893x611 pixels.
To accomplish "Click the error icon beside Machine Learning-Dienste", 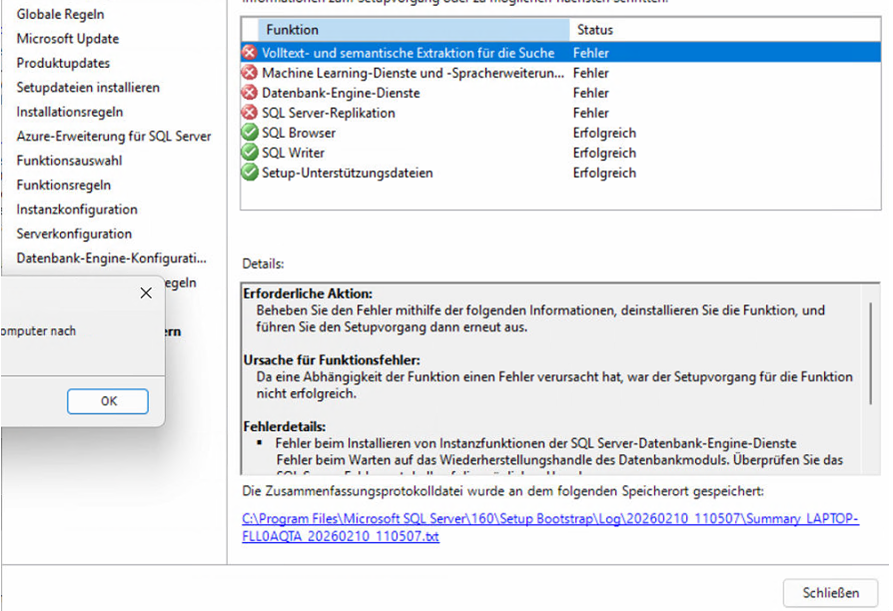I will click(250, 73).
